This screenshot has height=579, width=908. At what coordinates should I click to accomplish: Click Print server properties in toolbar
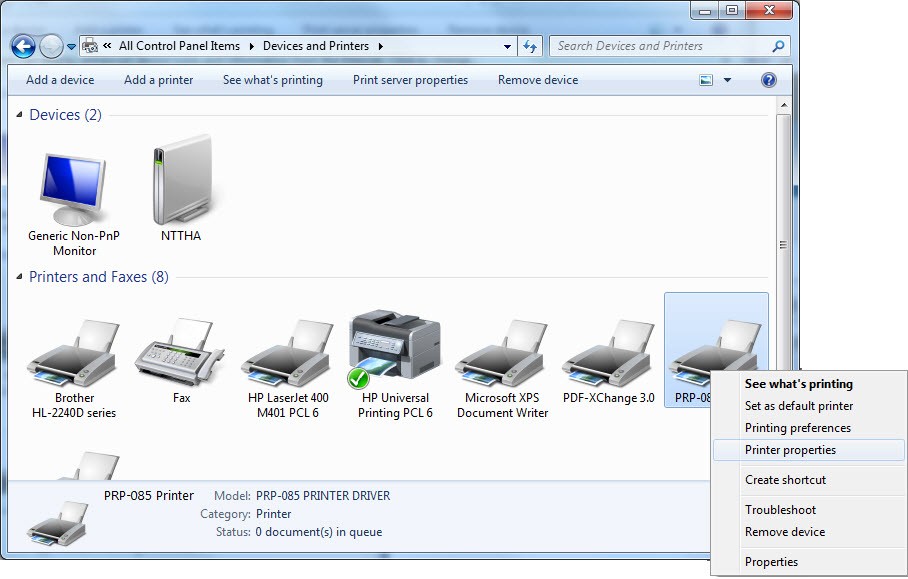click(410, 80)
